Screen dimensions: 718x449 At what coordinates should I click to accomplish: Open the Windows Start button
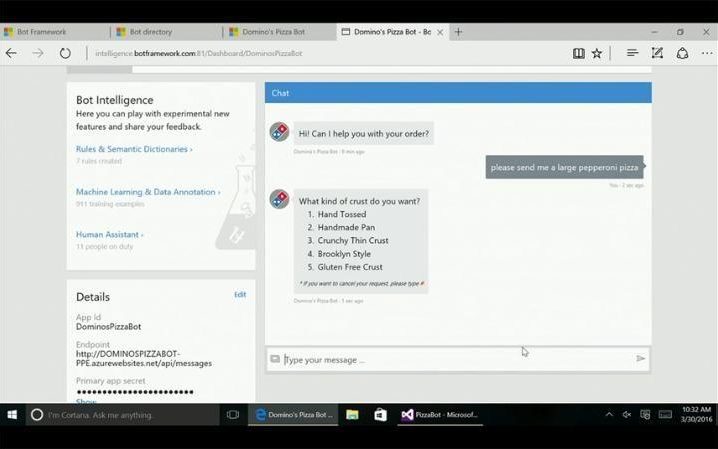point(12,415)
